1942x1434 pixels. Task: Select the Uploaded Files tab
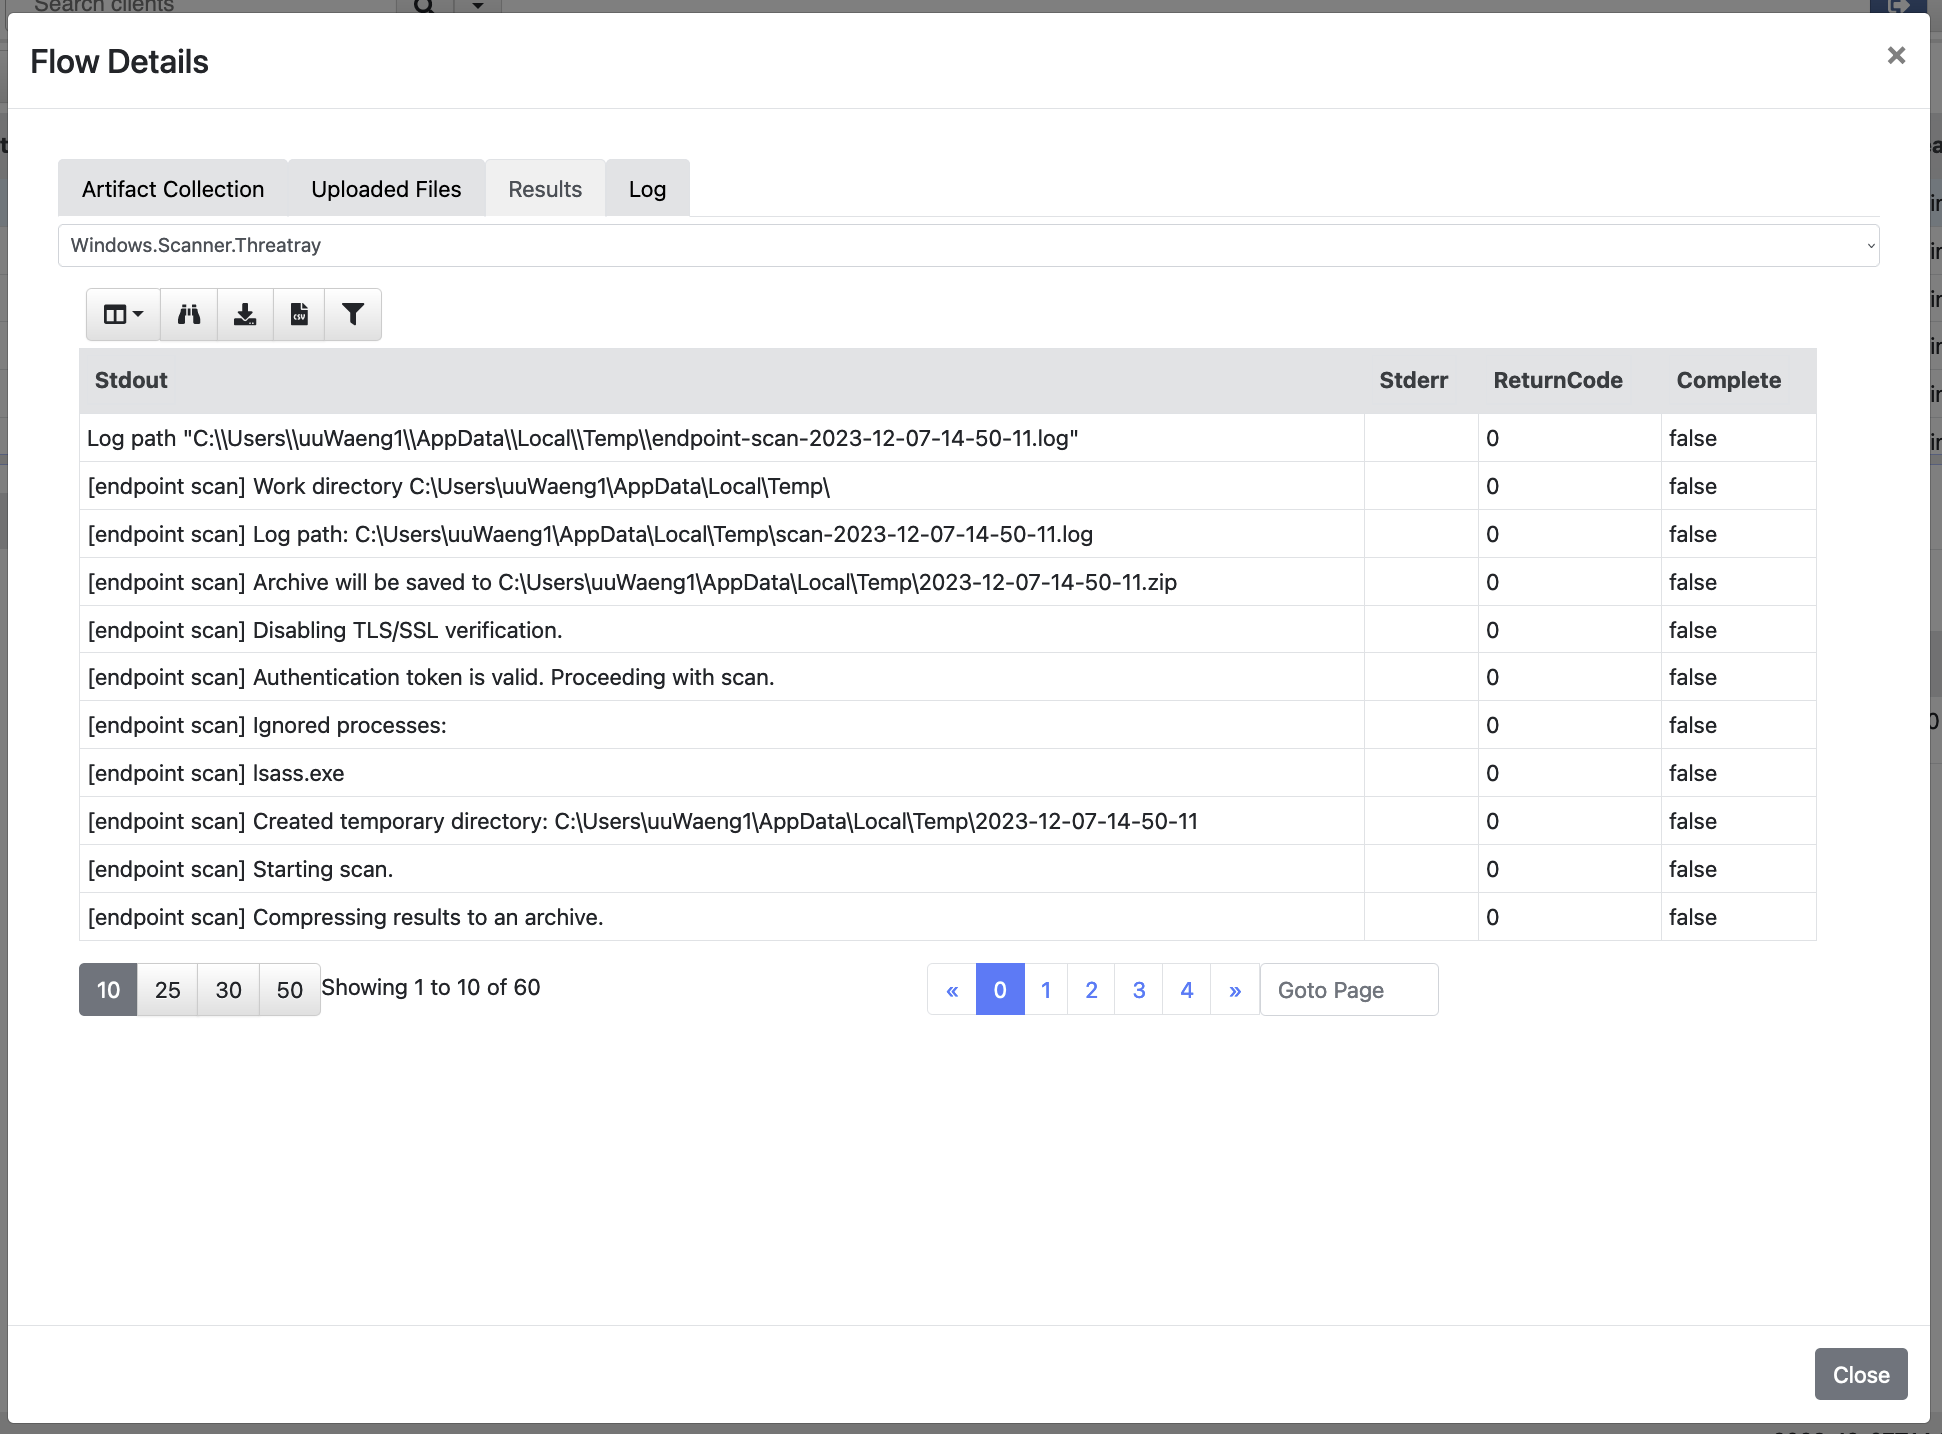[386, 187]
